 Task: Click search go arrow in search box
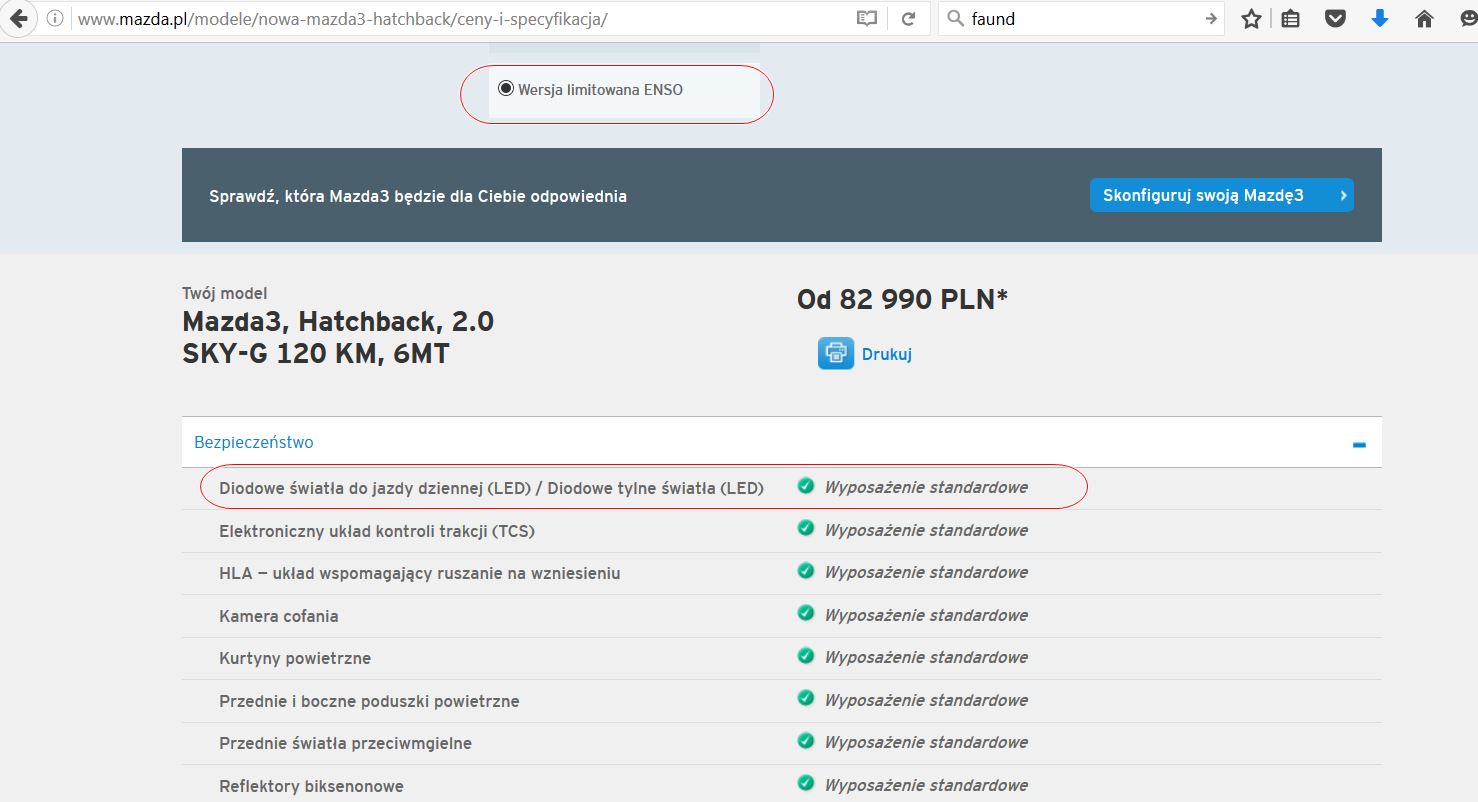click(x=1211, y=19)
